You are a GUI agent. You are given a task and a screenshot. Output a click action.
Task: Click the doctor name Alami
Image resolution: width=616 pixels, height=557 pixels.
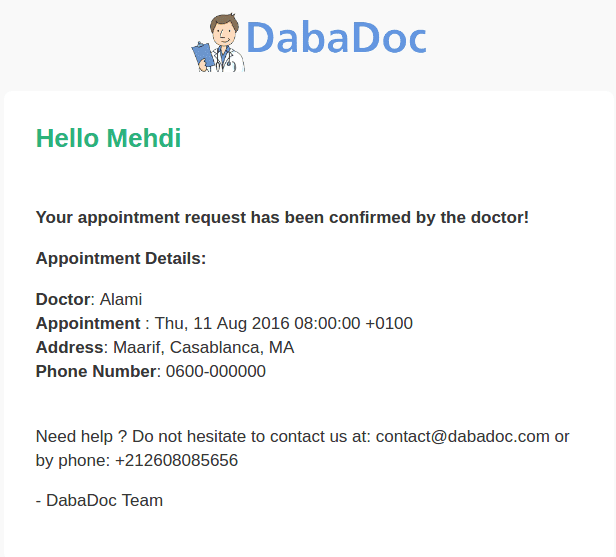[121, 299]
